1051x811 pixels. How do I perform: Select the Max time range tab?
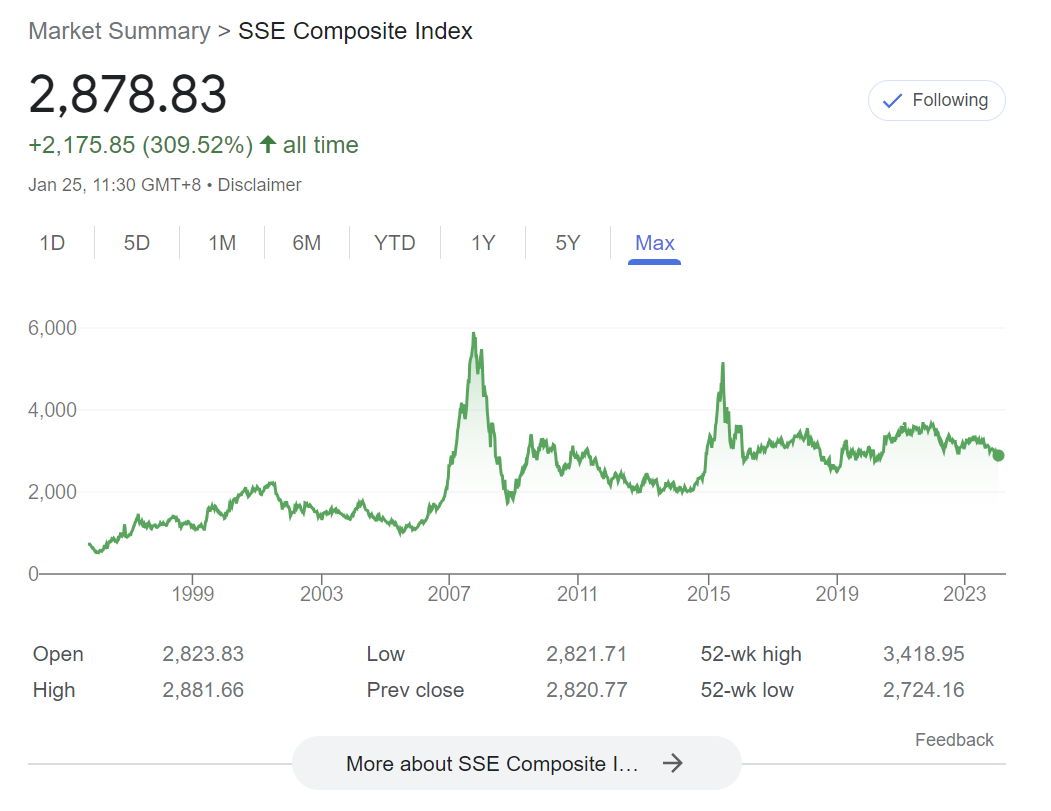(x=654, y=243)
